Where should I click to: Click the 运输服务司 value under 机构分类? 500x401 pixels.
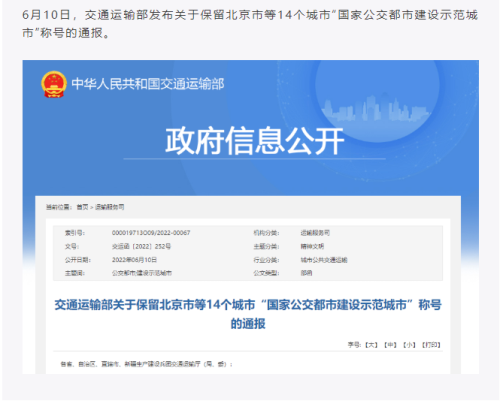pyautogui.click(x=315, y=233)
